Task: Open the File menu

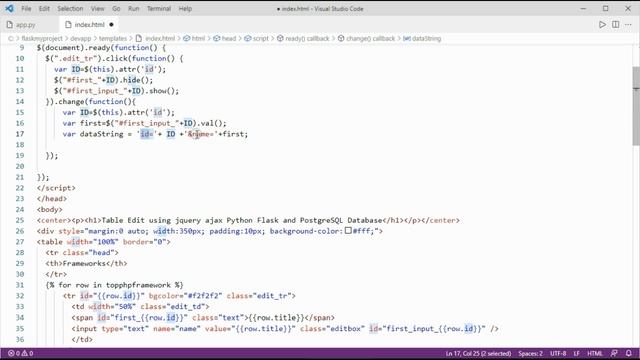Action: tap(26, 9)
